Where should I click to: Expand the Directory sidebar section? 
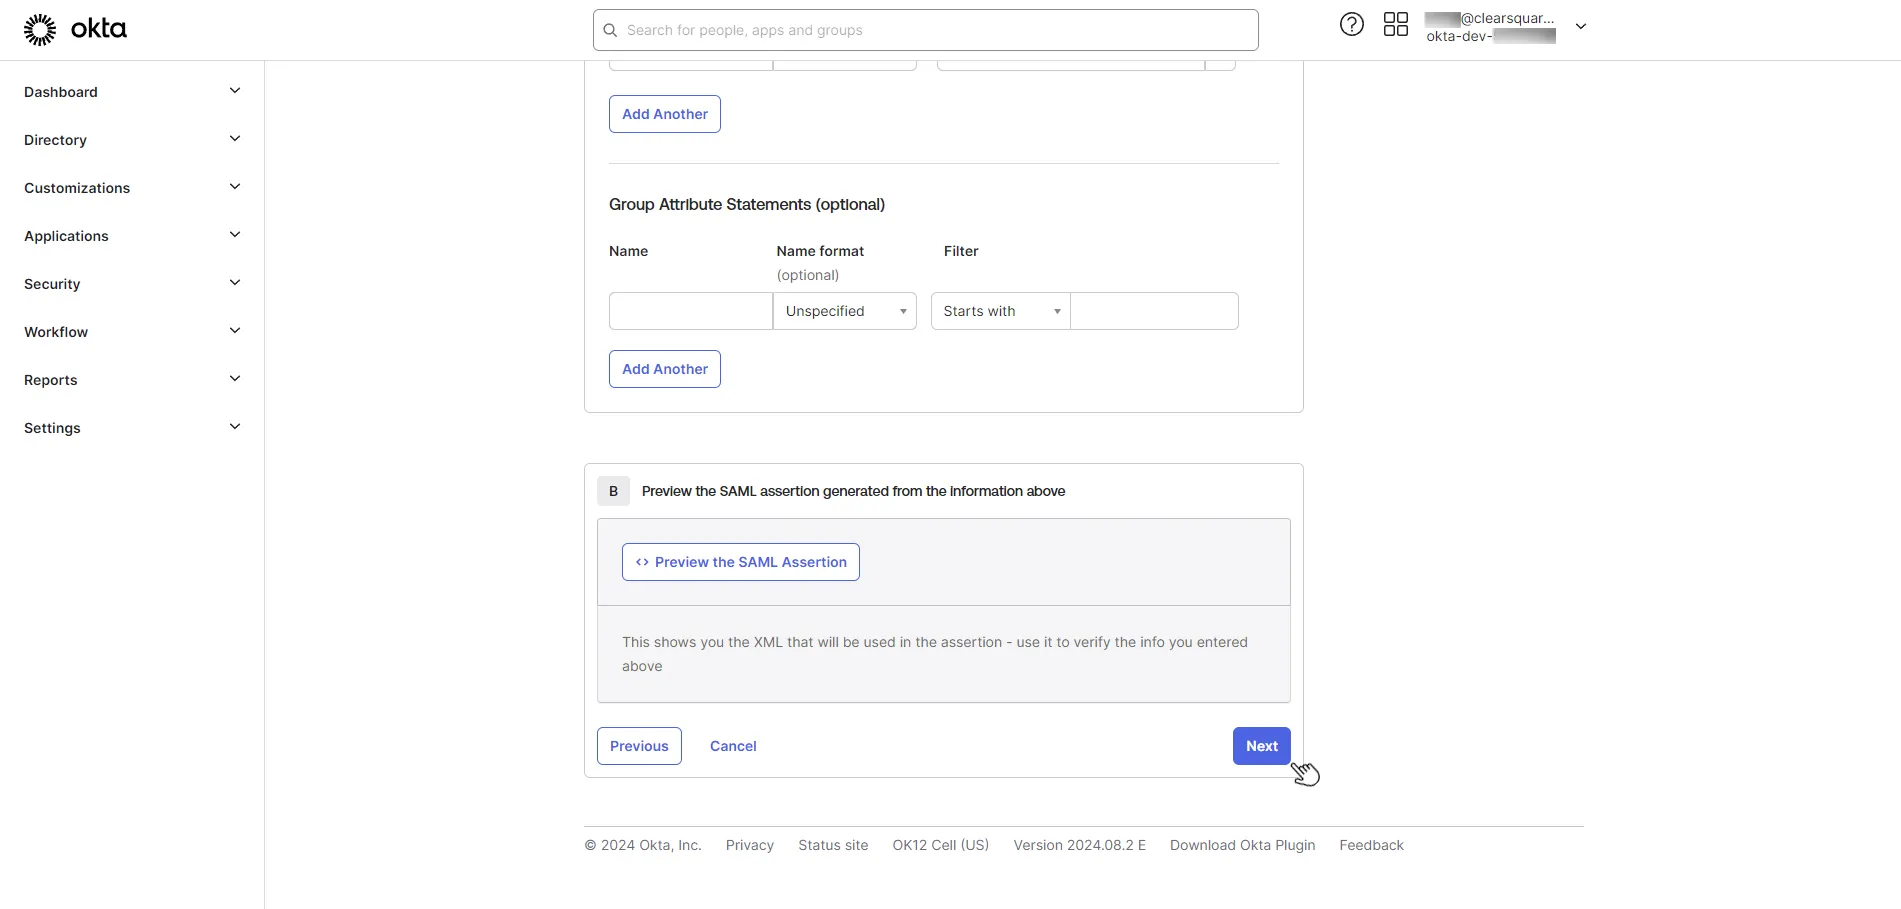[235, 139]
